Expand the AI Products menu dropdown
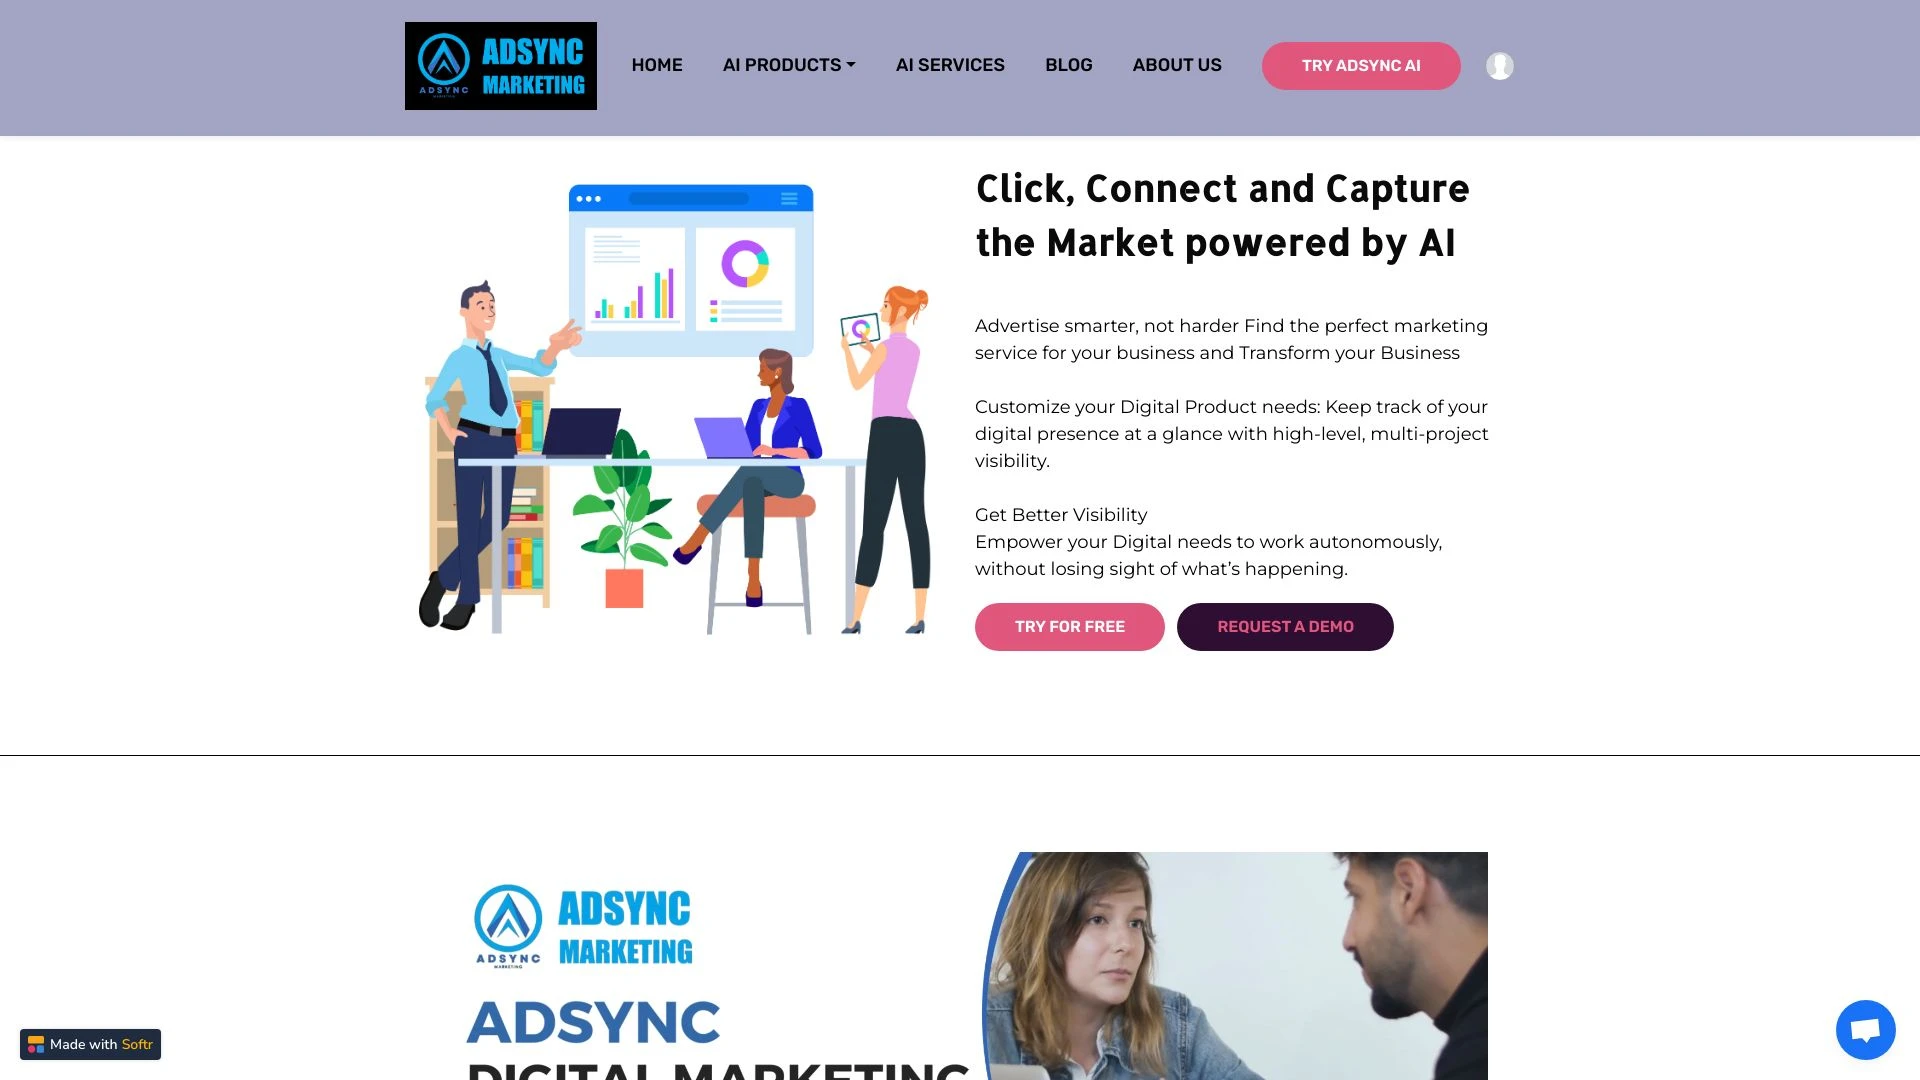This screenshot has height=1080, width=1920. [789, 65]
